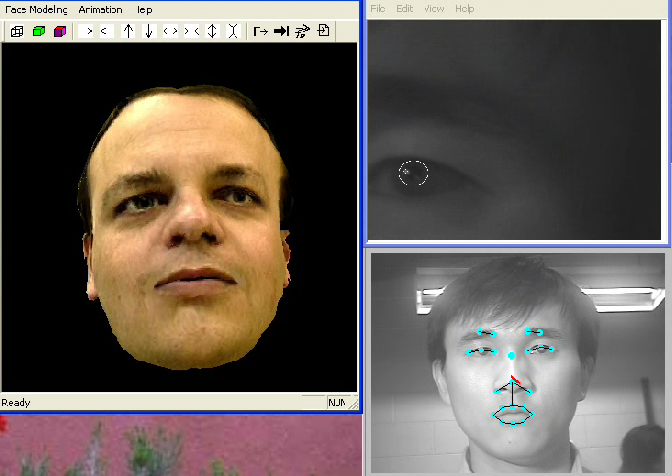Click the '><' narrow toolbar button
672x476 pixels.
pos(191,31)
